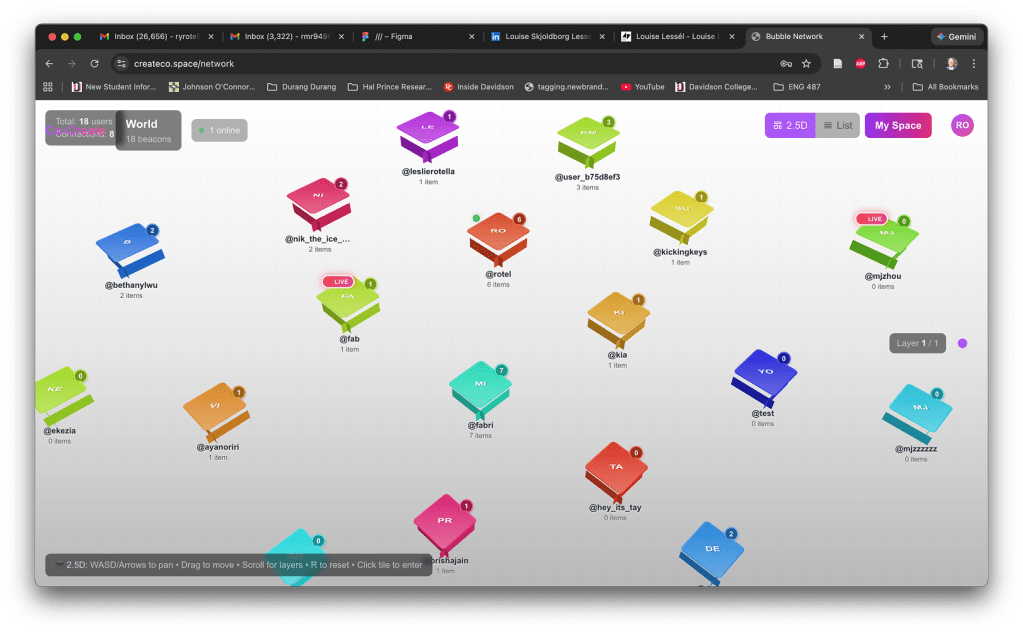Select the @bethanylwu blue beacon tile
Screen dimensions: 1023x633
pyautogui.click(x=129, y=251)
